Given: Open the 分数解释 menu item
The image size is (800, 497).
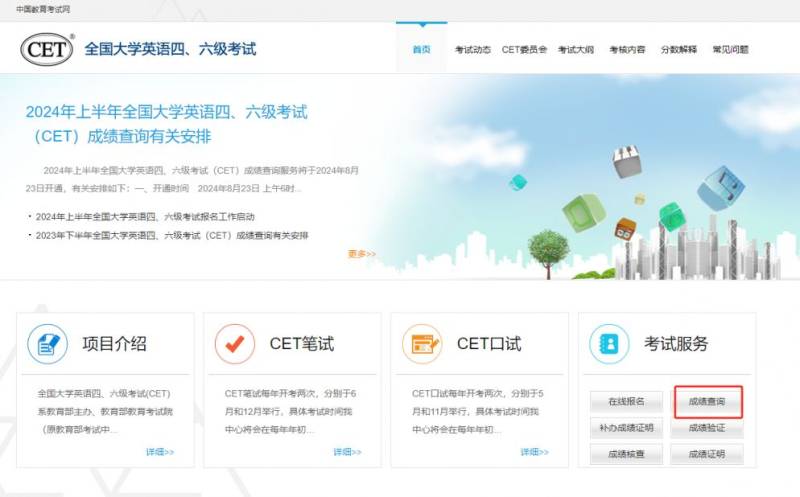Looking at the screenshot, I should [679, 49].
